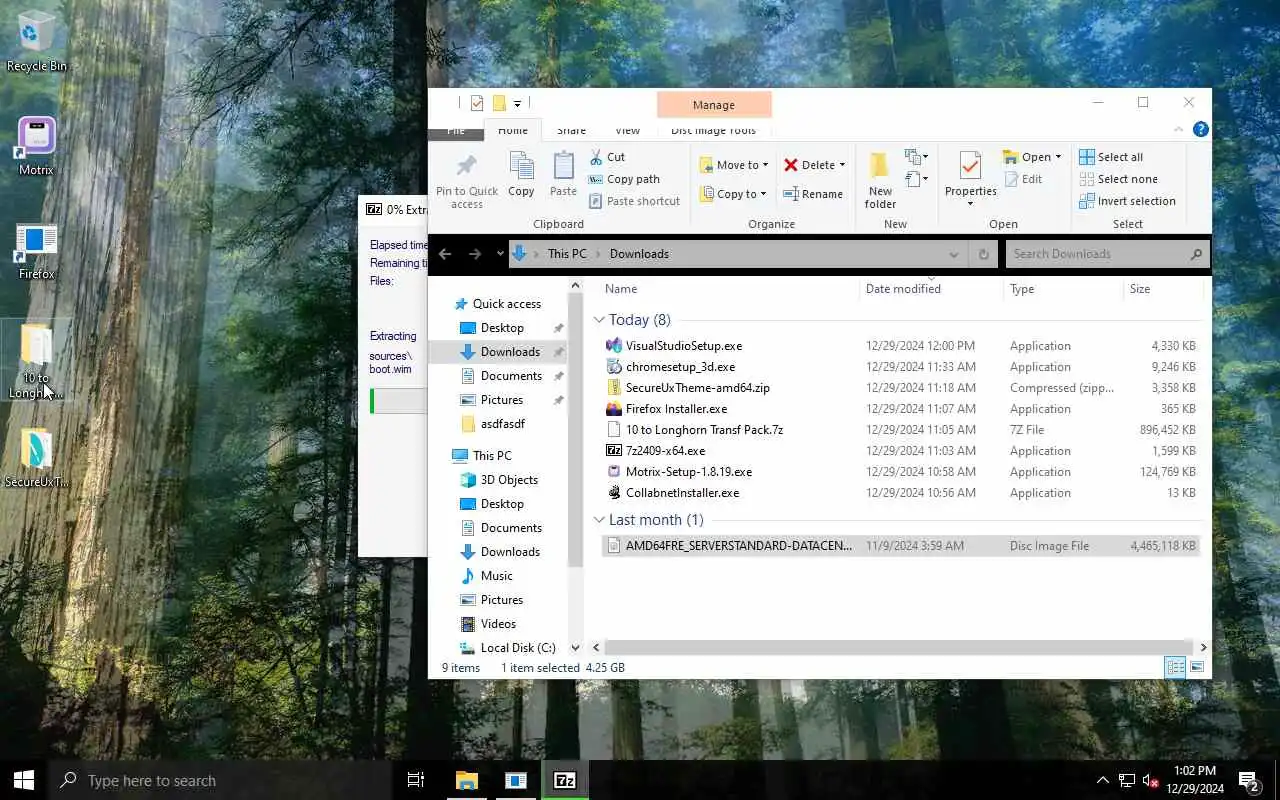This screenshot has width=1280, height=800.
Task: Open the recent locations dropdown
Action: point(500,254)
